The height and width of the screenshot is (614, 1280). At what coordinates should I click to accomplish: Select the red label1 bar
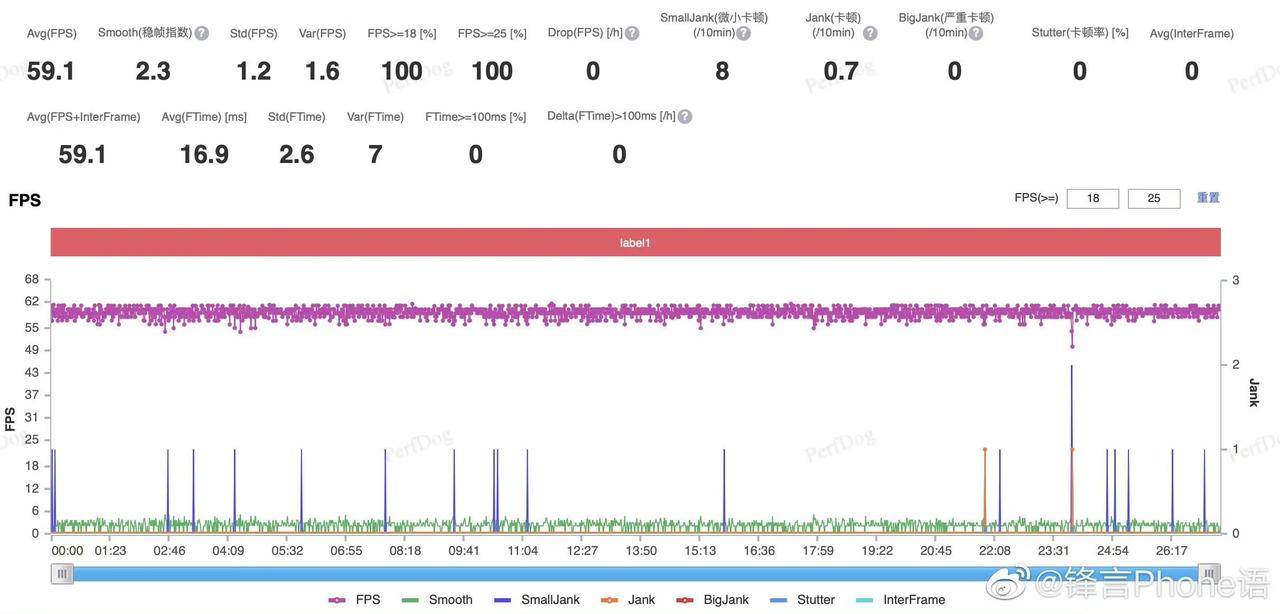point(636,242)
